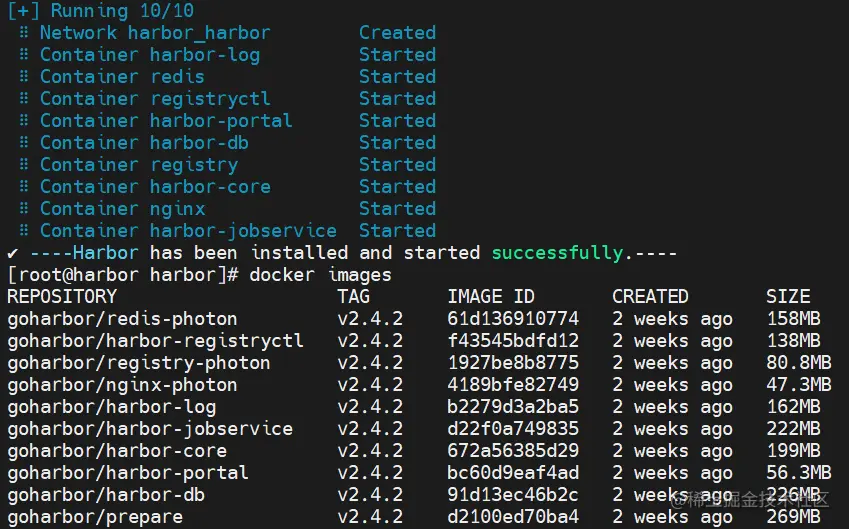Screen dimensions: 849x529
Task: Click image ID 672a56385d29
Action: [513, 451]
